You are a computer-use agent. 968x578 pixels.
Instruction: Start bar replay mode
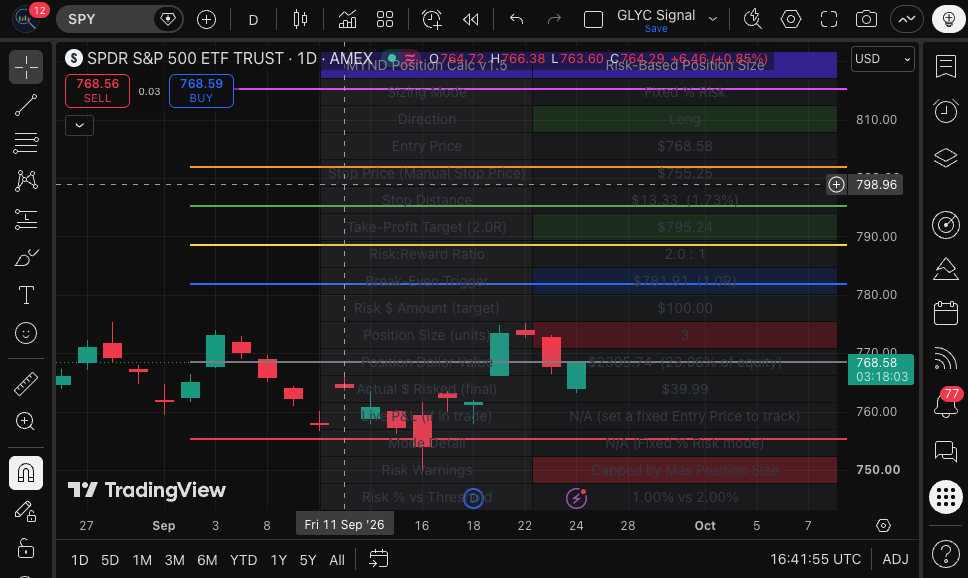470,20
